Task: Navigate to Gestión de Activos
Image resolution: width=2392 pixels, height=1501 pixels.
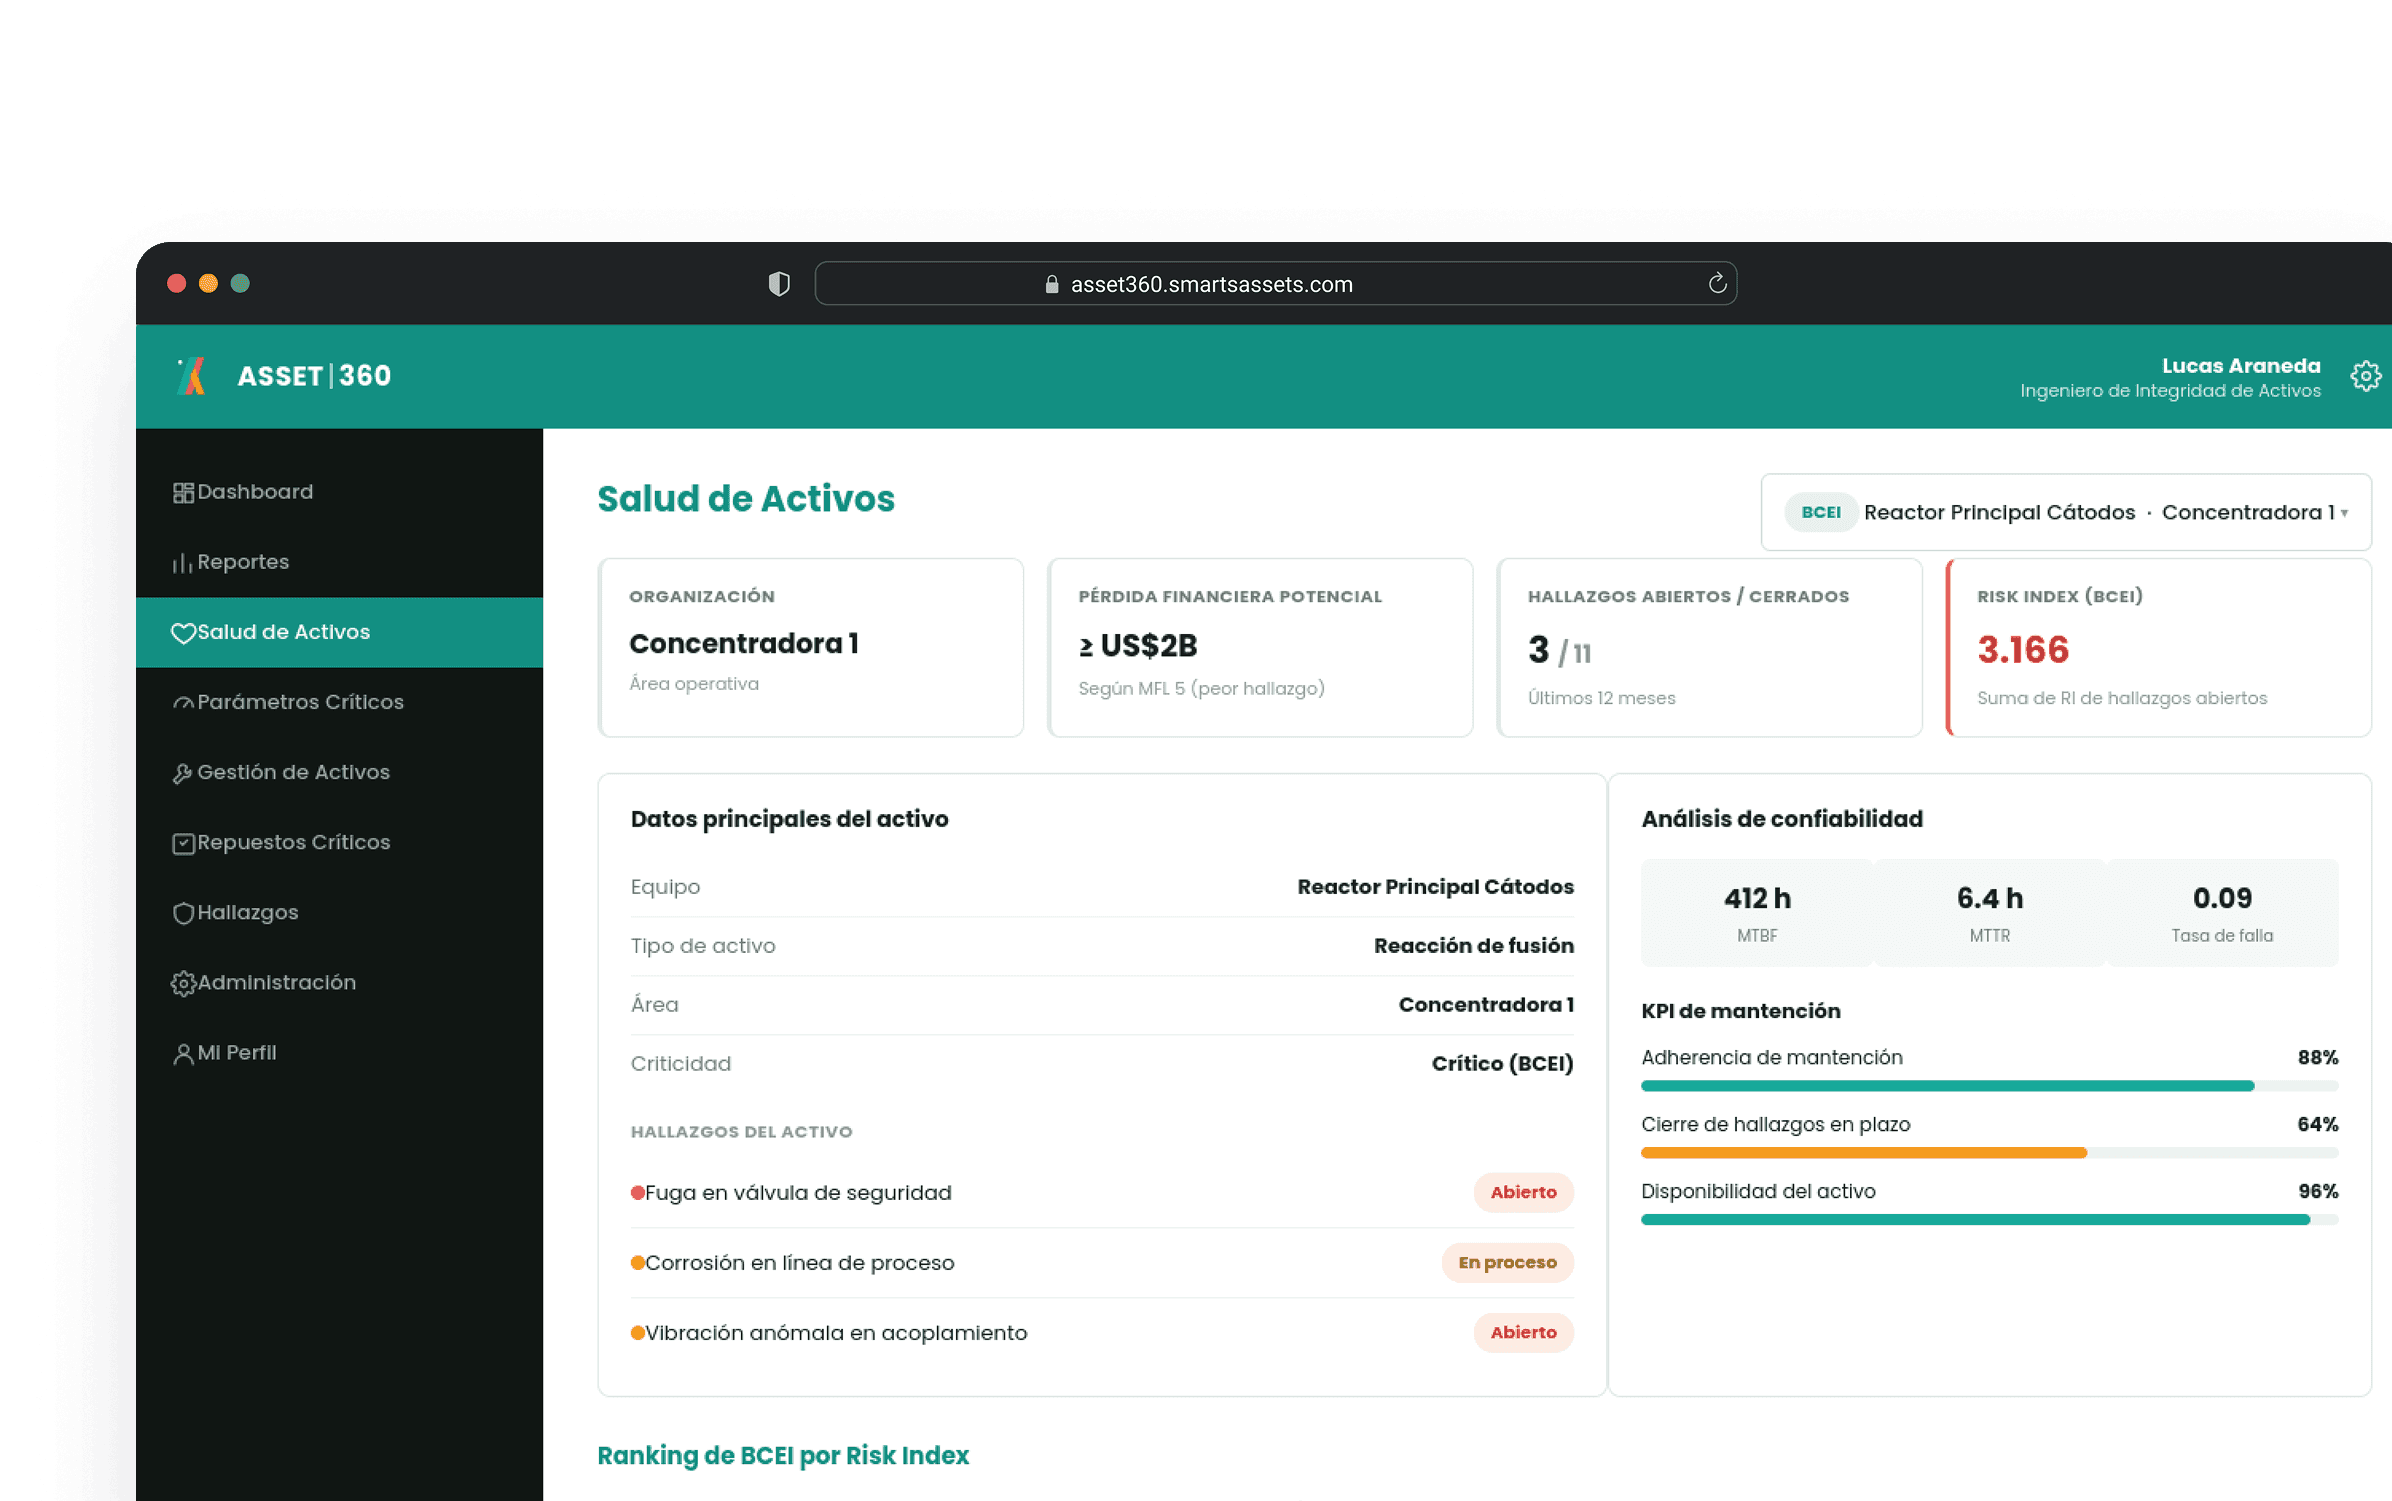Action: [x=339, y=772]
